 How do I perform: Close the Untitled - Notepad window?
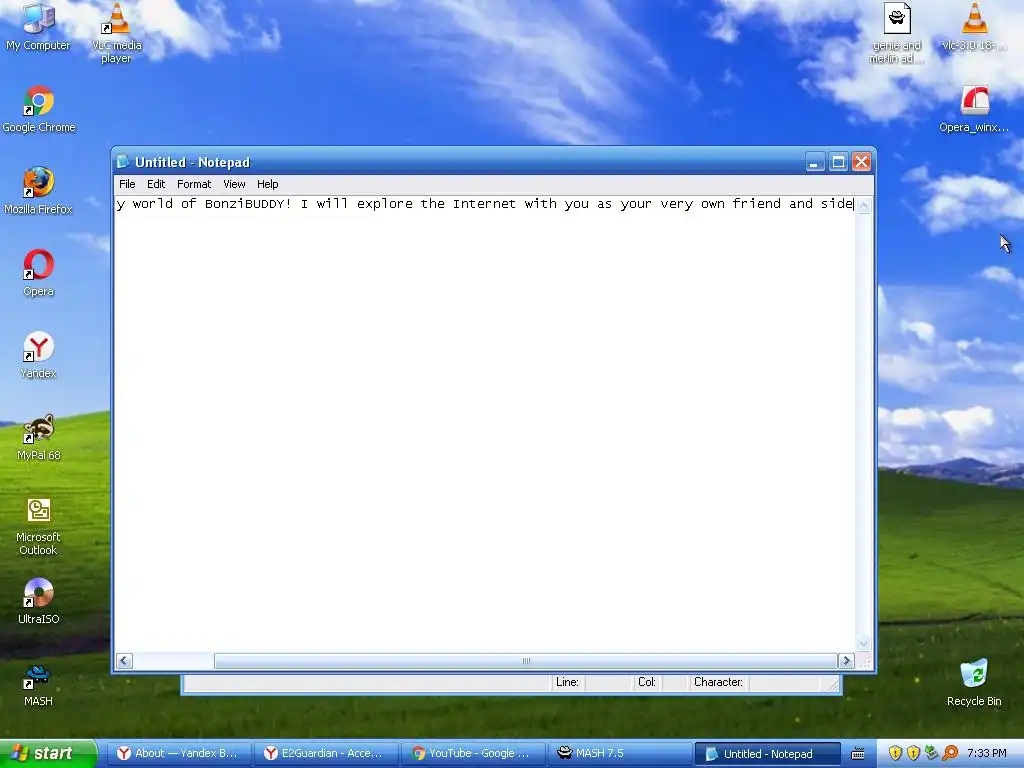[x=861, y=162]
